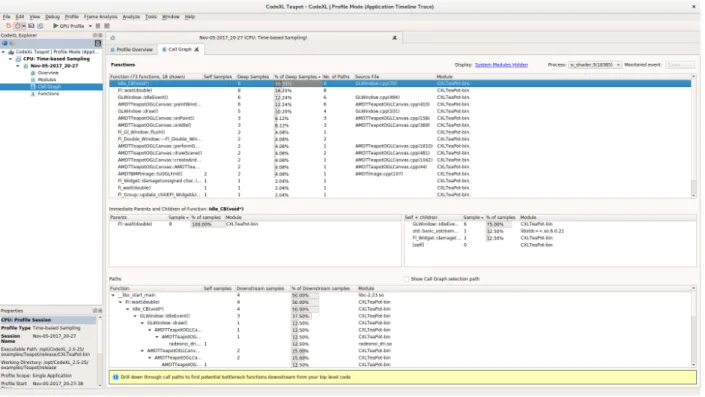Sort by Deep Samples column header
This screenshot has width=705, height=397.
coord(253,77)
